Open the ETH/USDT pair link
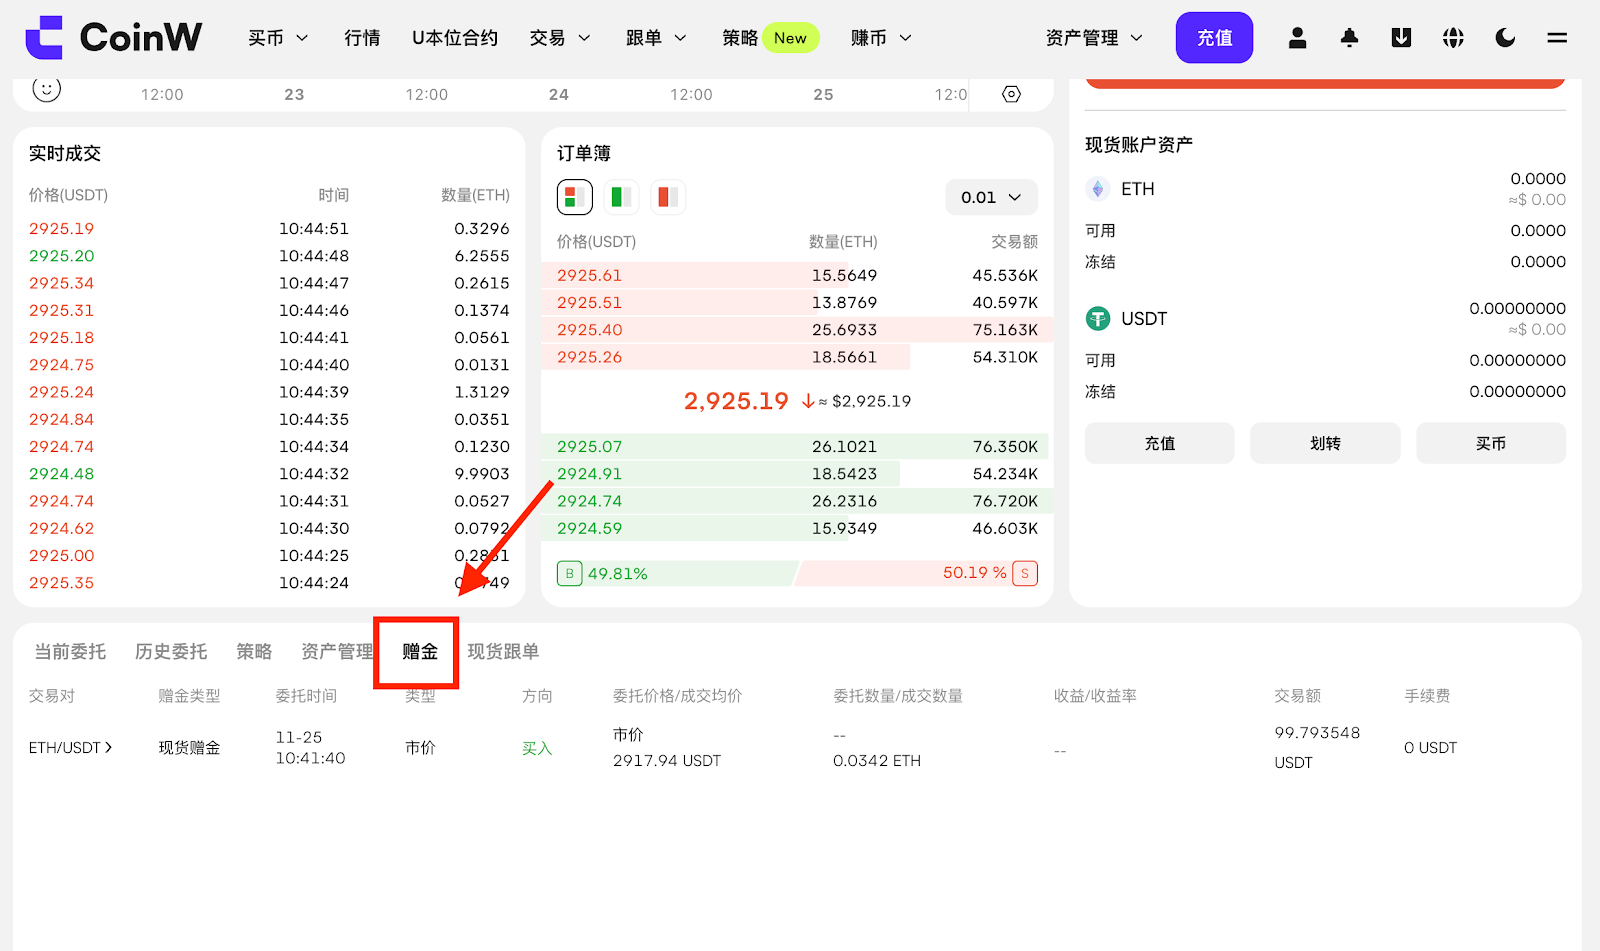The height and width of the screenshot is (951, 1600). 70,748
